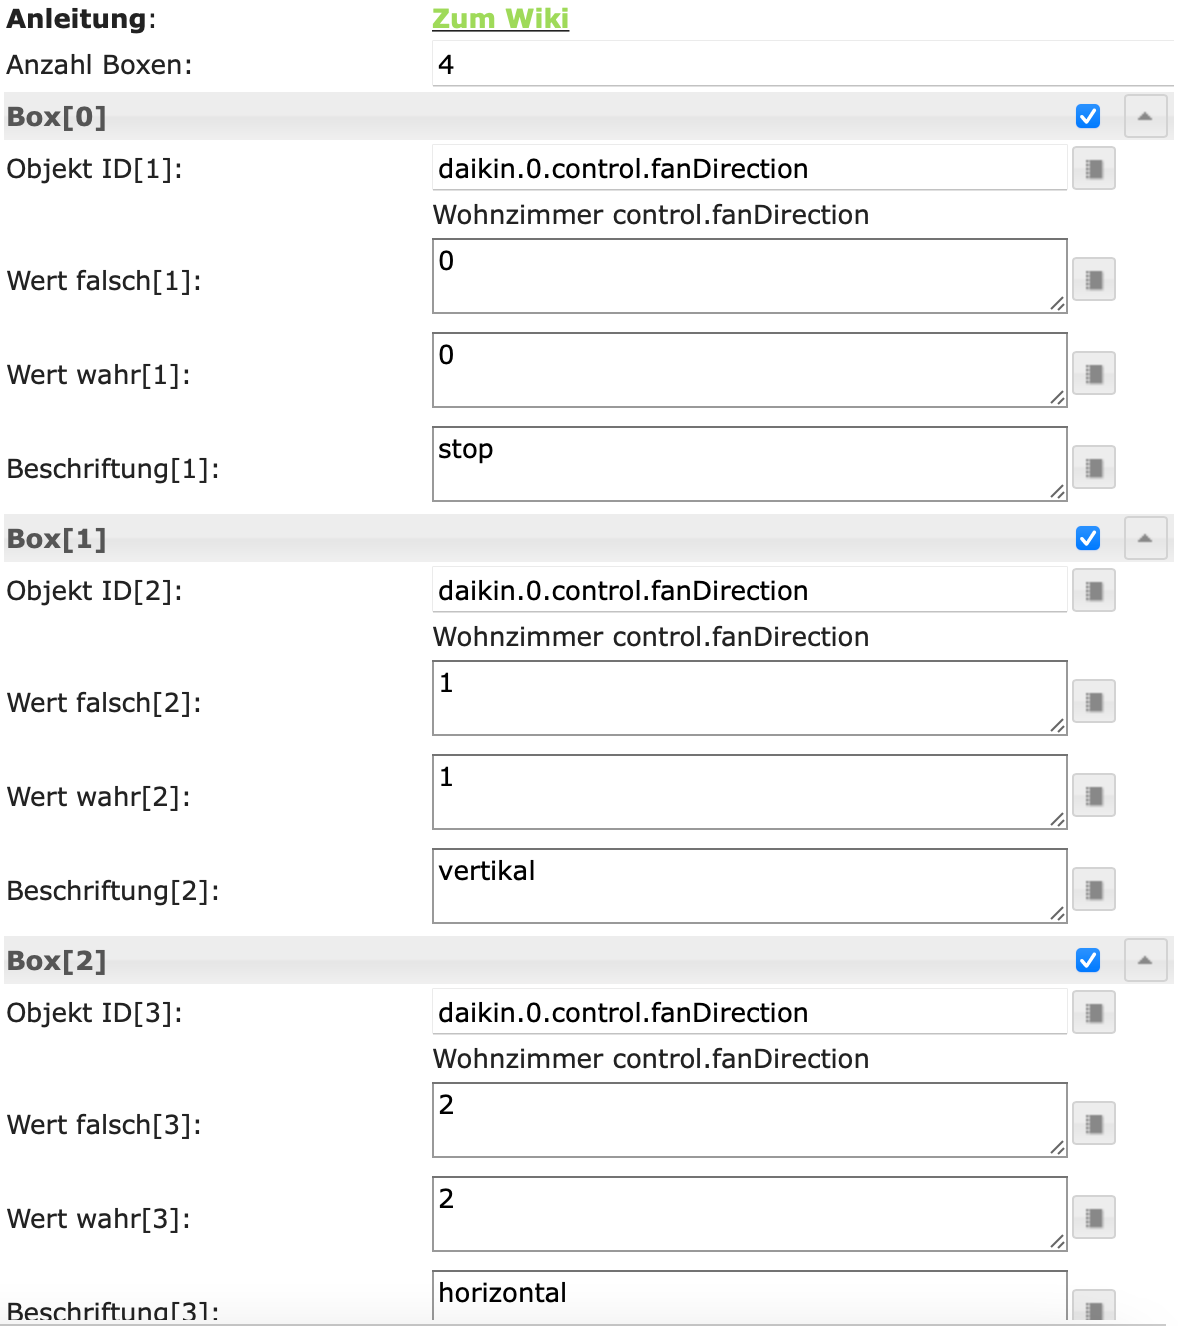Screen dimensions: 1178x1326
Task: Click the Objekt ID[2] text field
Action: (x=748, y=591)
